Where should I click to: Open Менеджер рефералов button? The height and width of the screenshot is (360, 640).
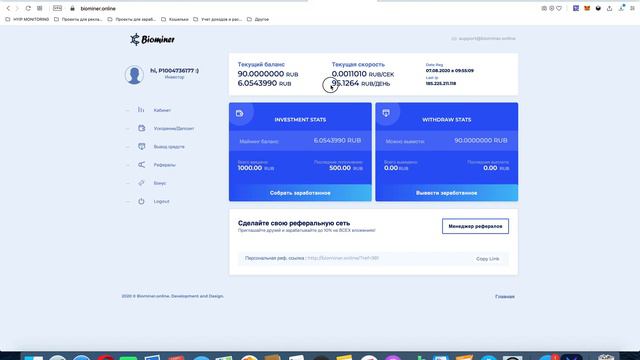tap(475, 226)
